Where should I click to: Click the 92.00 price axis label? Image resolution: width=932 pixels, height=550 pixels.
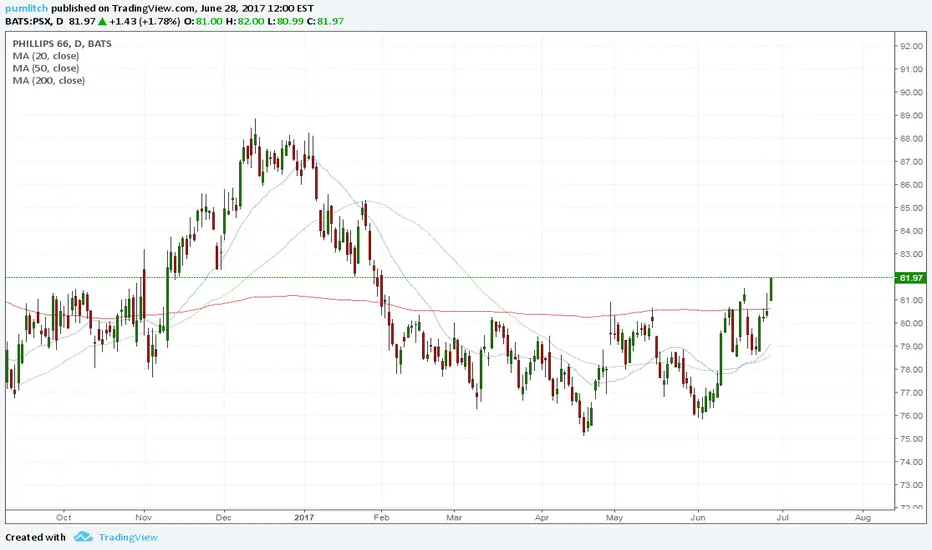pyautogui.click(x=911, y=46)
